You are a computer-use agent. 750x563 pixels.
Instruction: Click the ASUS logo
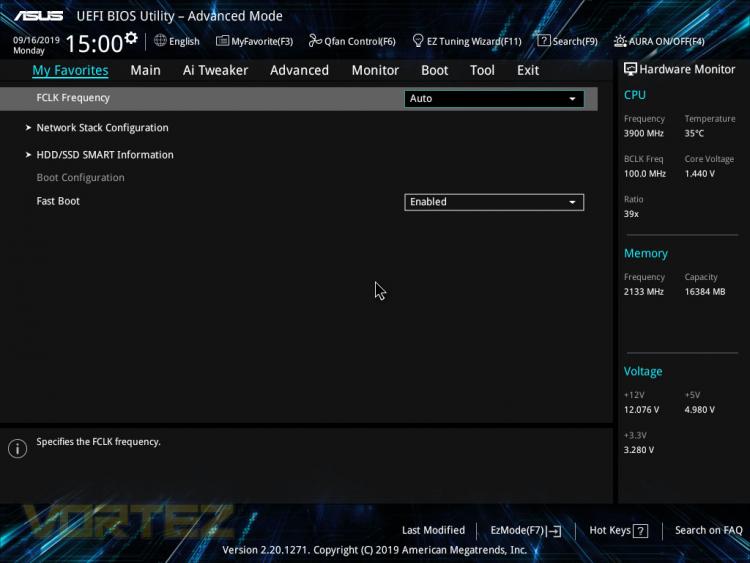[39, 16]
